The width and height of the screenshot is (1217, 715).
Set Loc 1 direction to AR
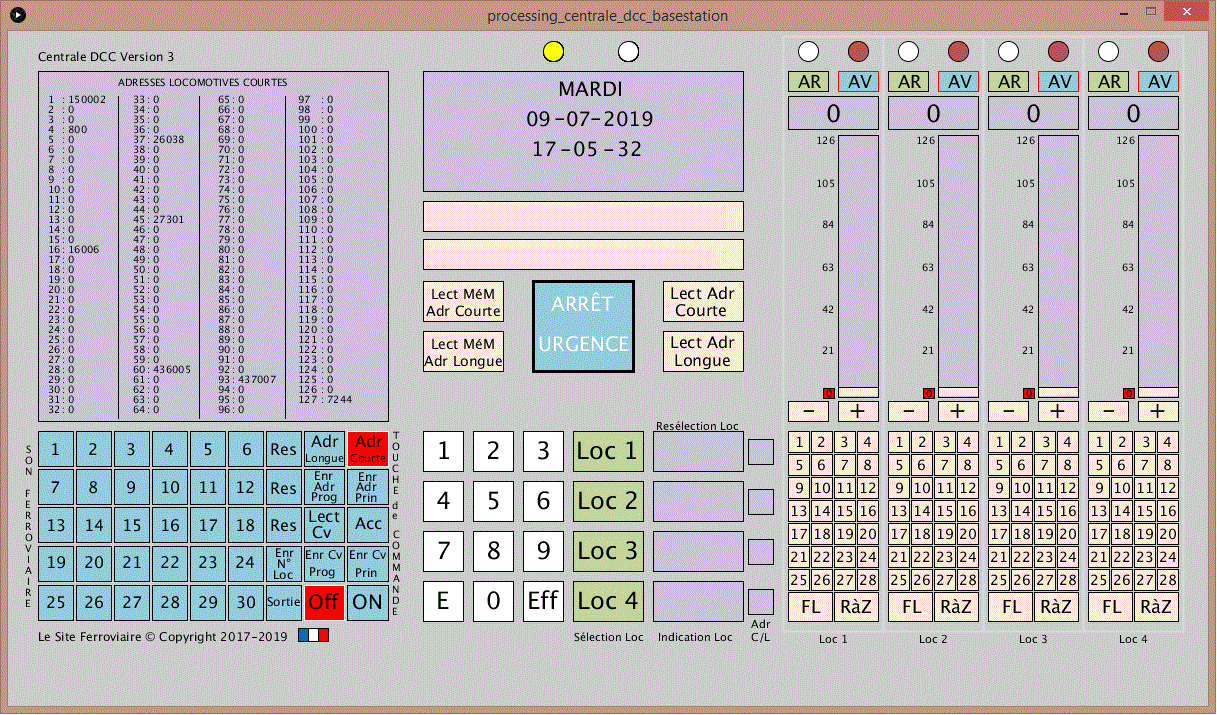[808, 83]
